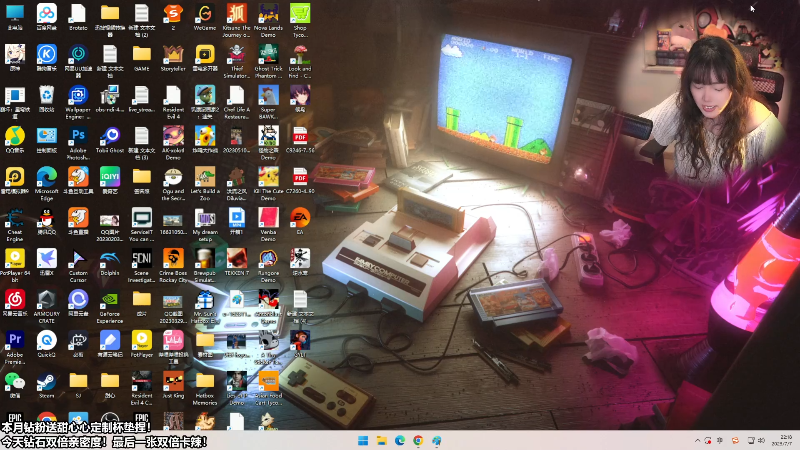Viewport: 800px width, 450px height.
Task: Open Hatbox Memories folder
Action: 205,388
